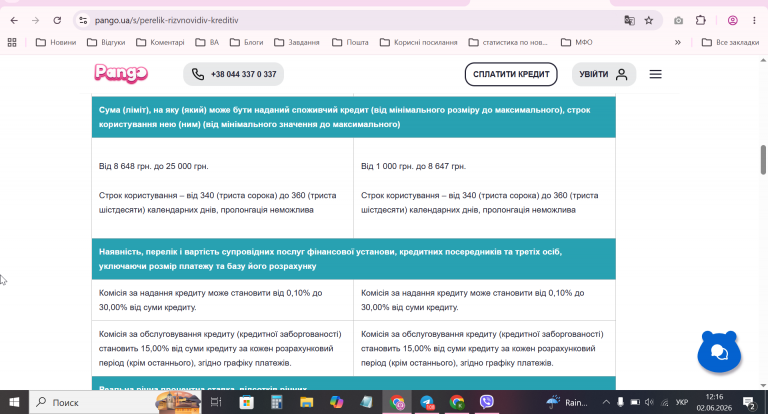Open the МФО bookmarks folder
Viewport: 768px width, 414px height.
tap(576, 43)
